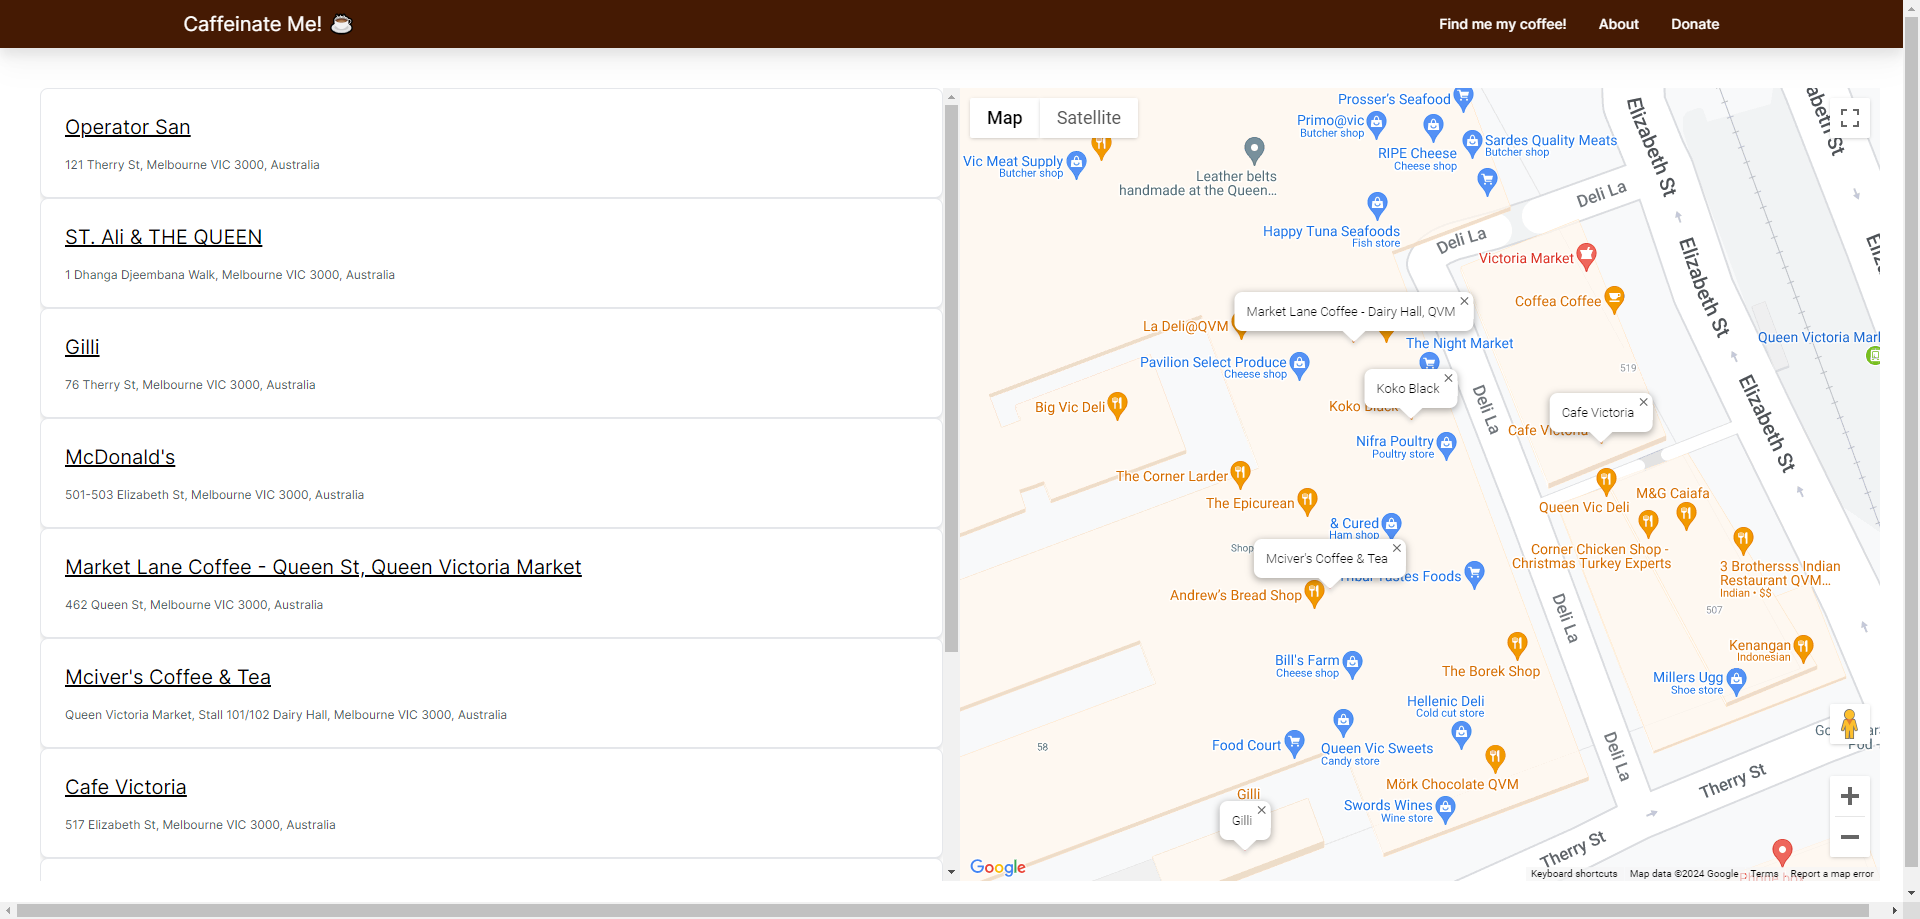Open Find me my coffee! page
1920x919 pixels.
[x=1502, y=24]
